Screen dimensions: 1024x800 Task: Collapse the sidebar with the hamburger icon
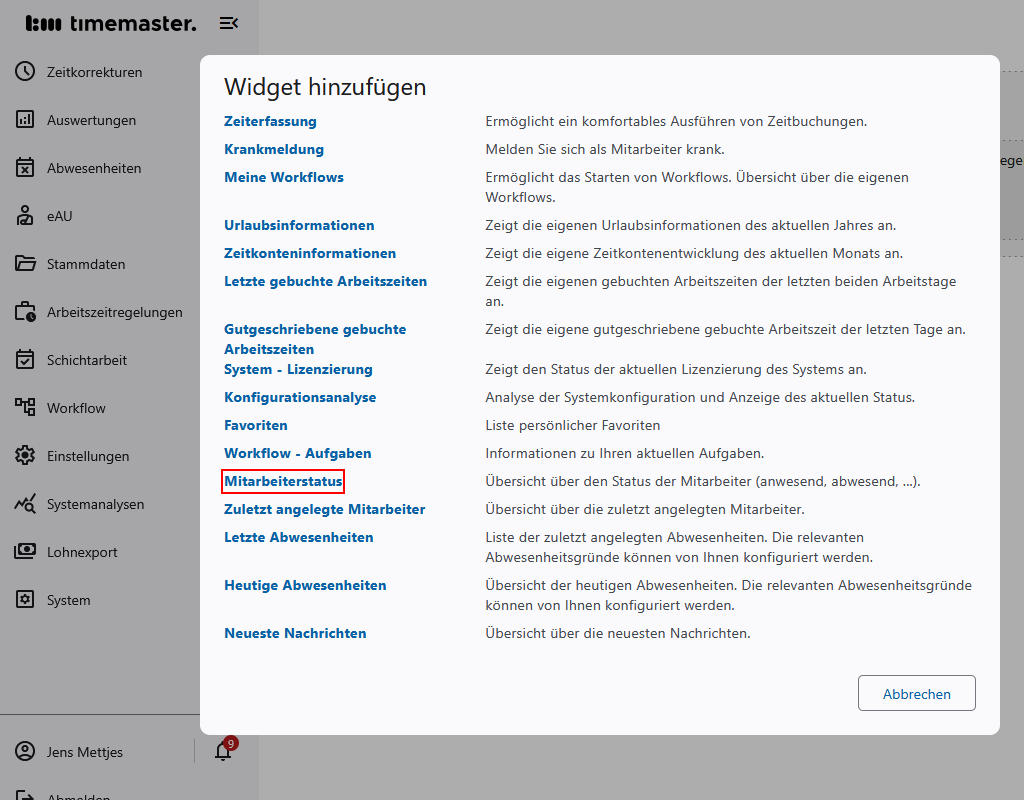(228, 22)
